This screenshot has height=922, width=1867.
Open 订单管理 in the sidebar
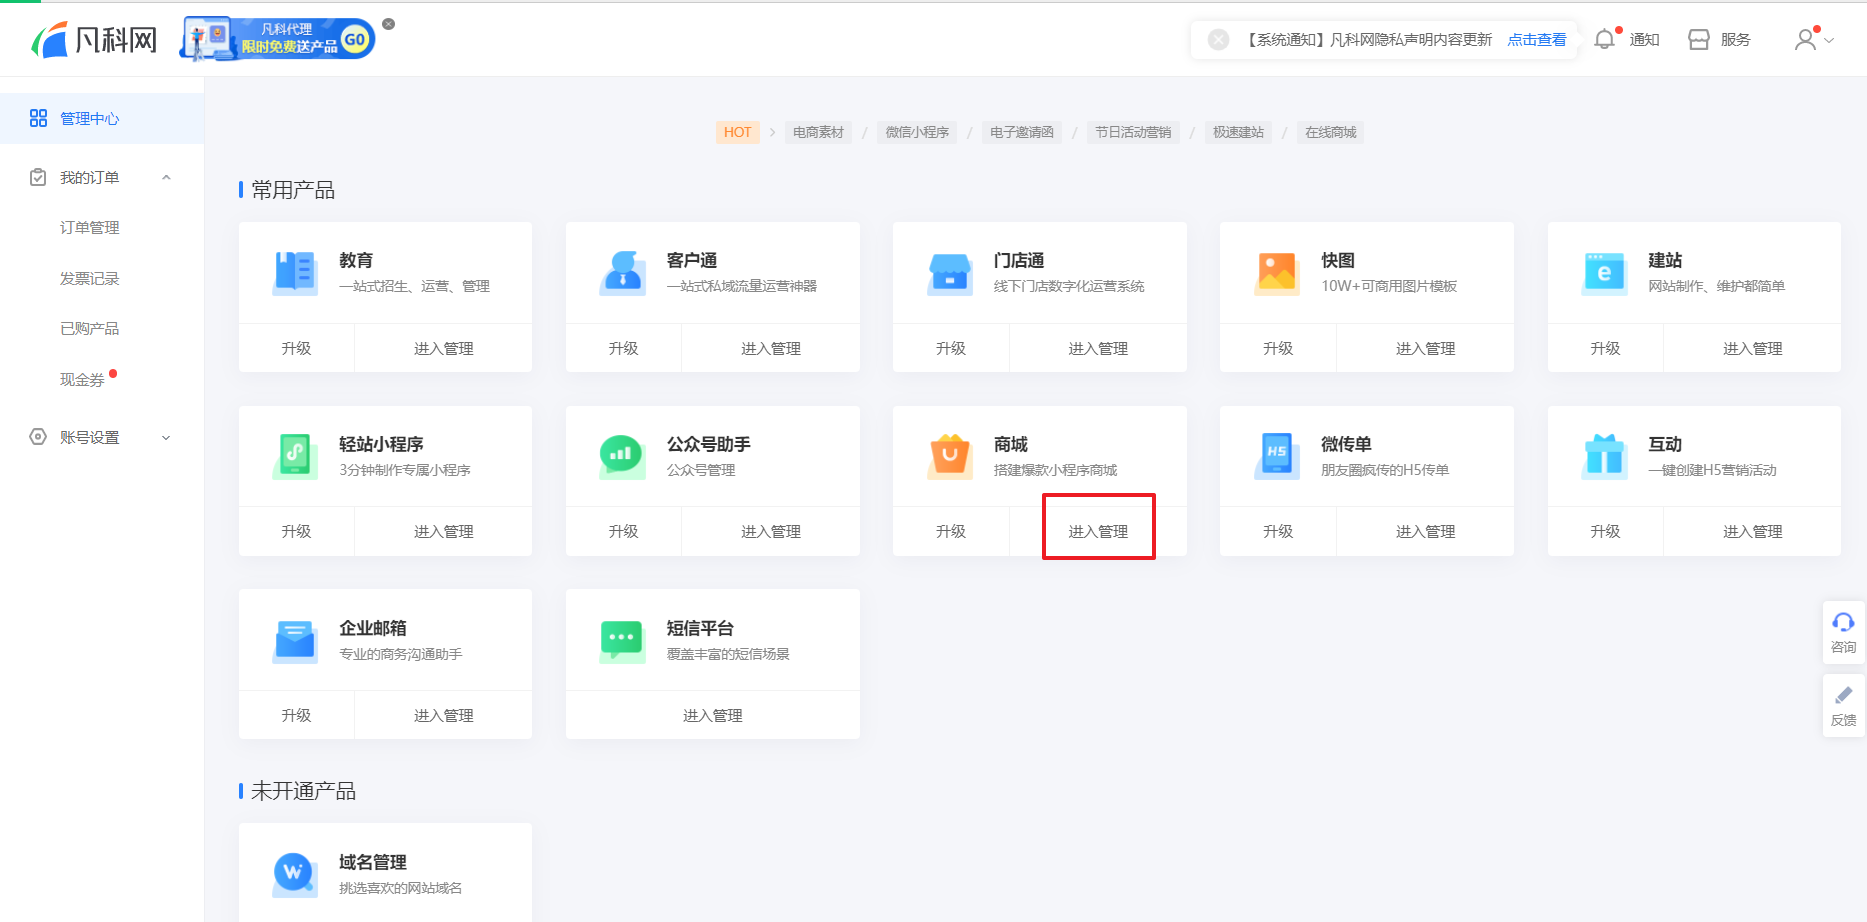coord(90,228)
